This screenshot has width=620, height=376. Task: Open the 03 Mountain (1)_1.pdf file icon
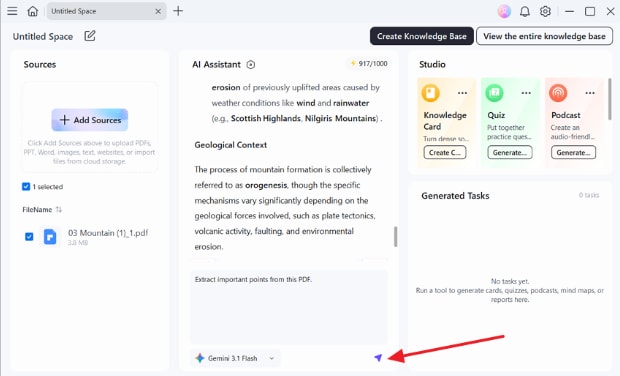tap(50, 237)
